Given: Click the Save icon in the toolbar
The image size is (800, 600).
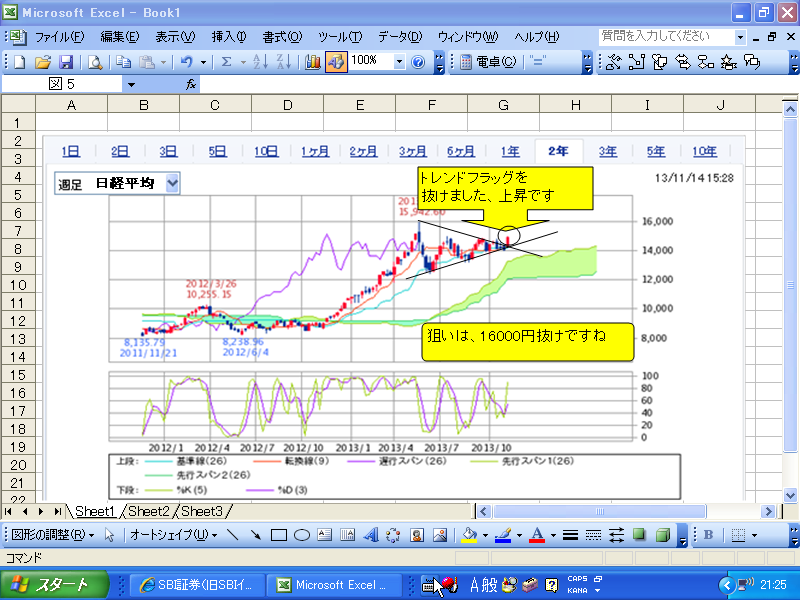Looking at the screenshot, I should [66, 61].
